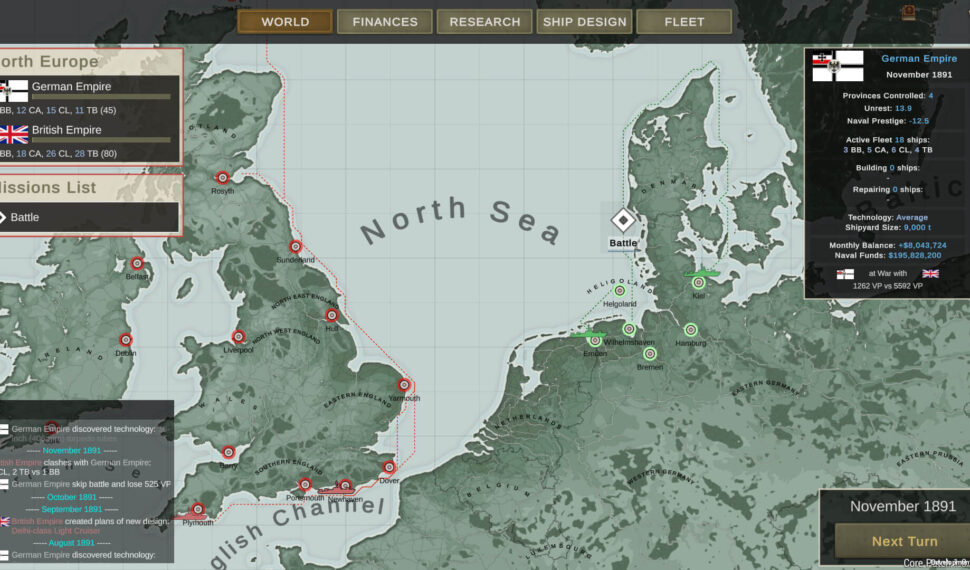Go to the Fleet tab
Image resolution: width=970 pixels, height=570 pixels.
point(684,22)
